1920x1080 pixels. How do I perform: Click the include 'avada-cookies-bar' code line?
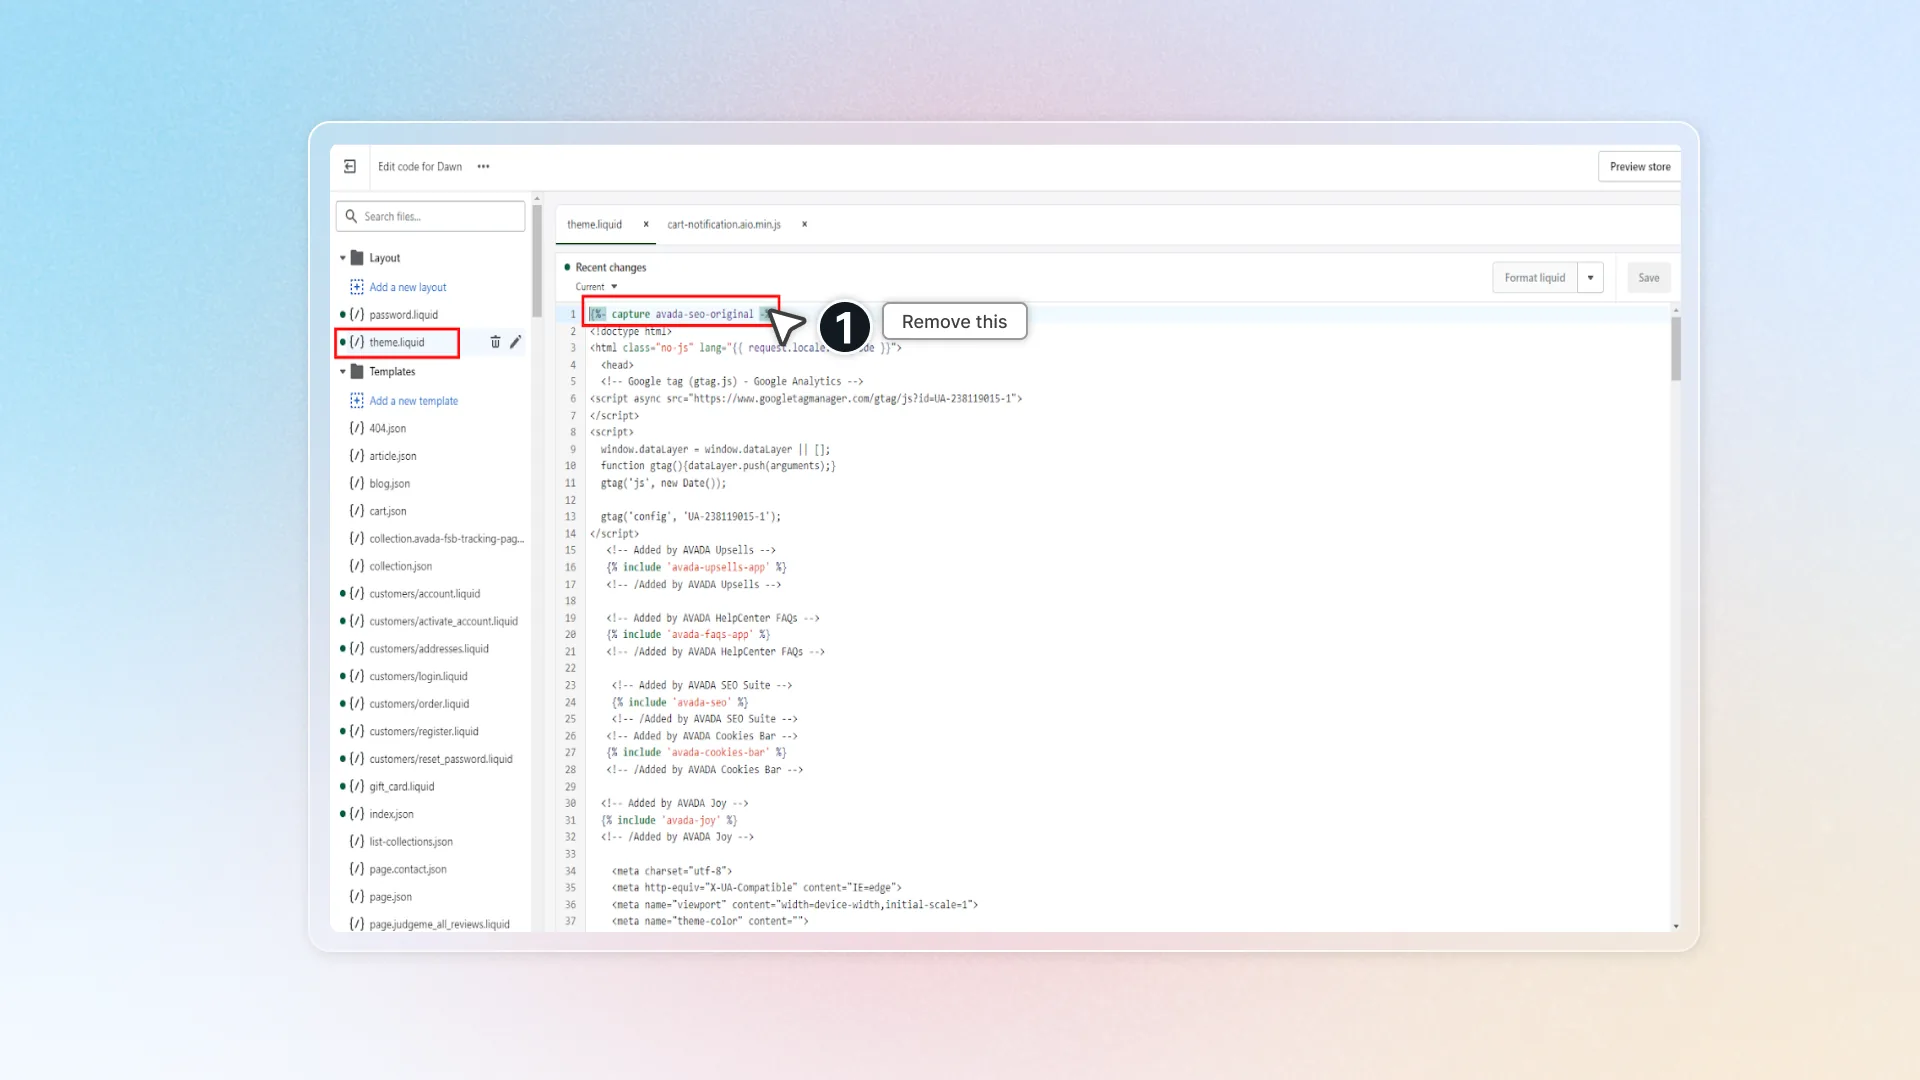[697, 753]
